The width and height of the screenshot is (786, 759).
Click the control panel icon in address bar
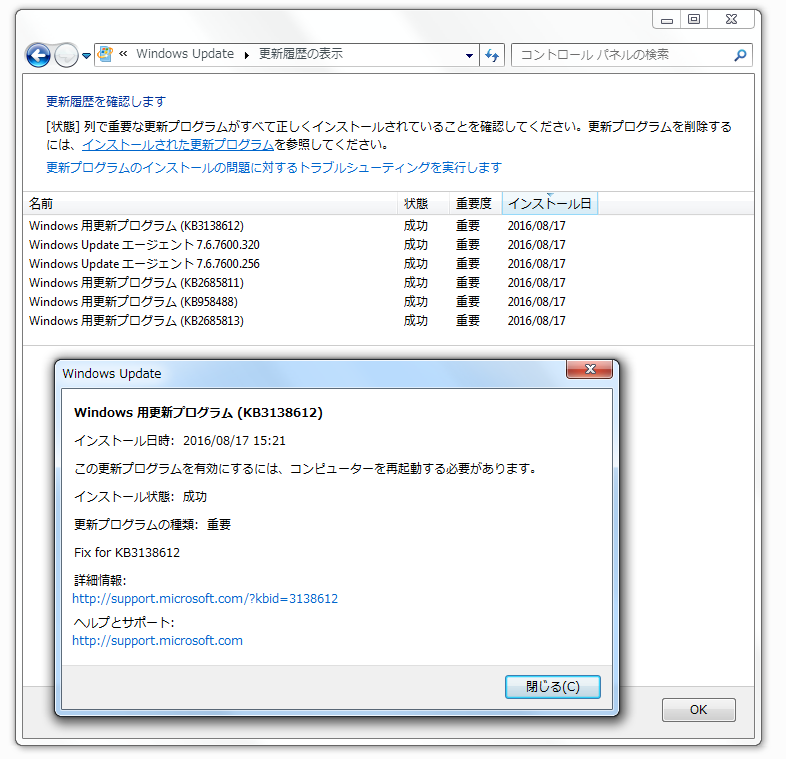pos(106,55)
